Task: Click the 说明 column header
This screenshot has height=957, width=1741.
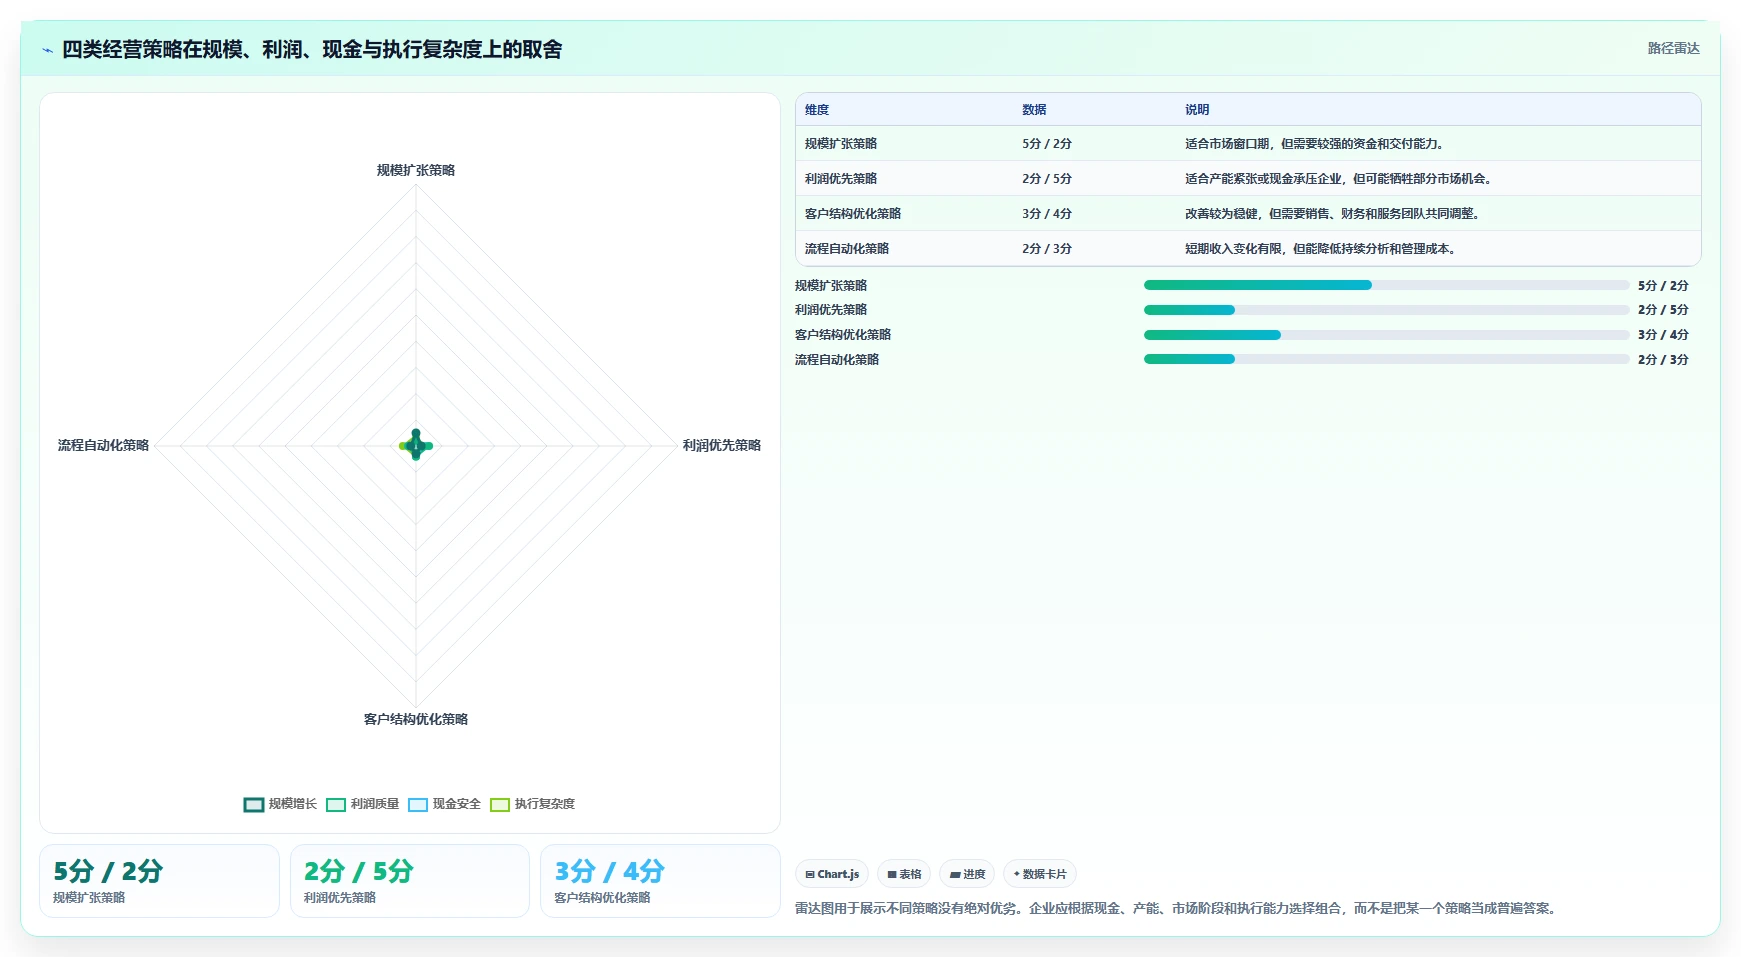Action: [1197, 110]
